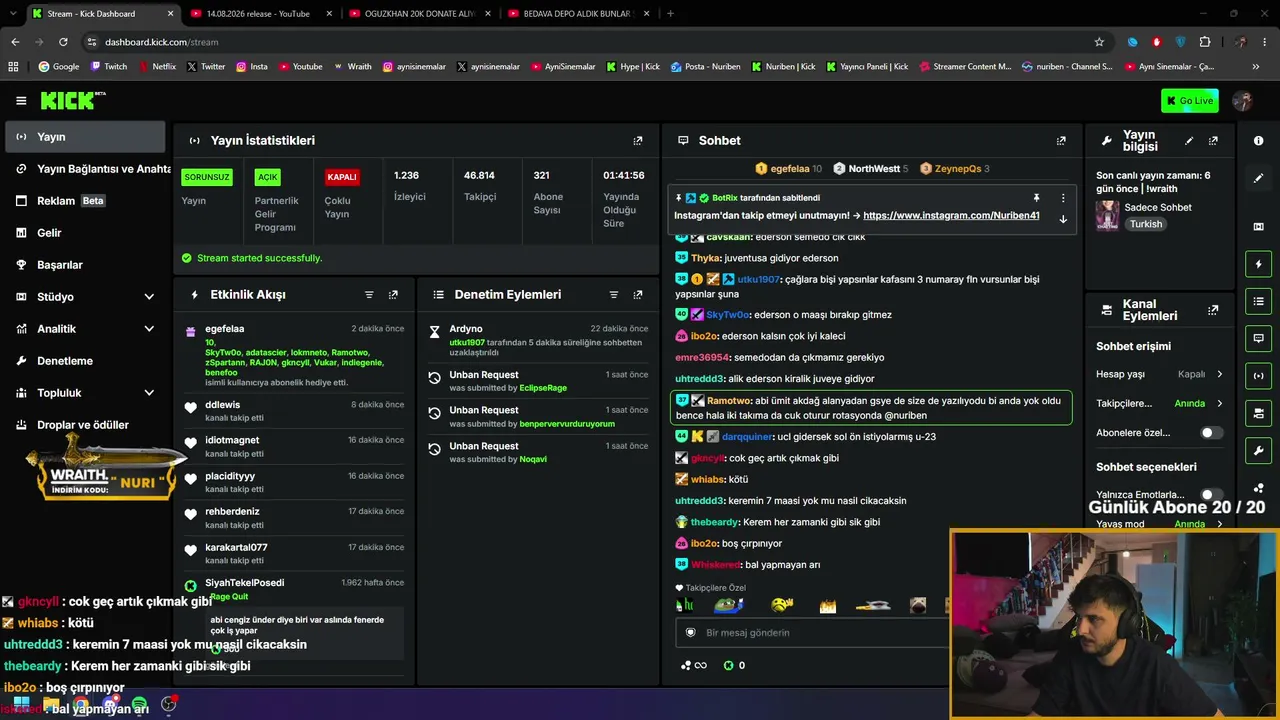Screen dimensions: 1280x720
Task: Toggle the chat panel button in right rail
Action: point(1258,338)
